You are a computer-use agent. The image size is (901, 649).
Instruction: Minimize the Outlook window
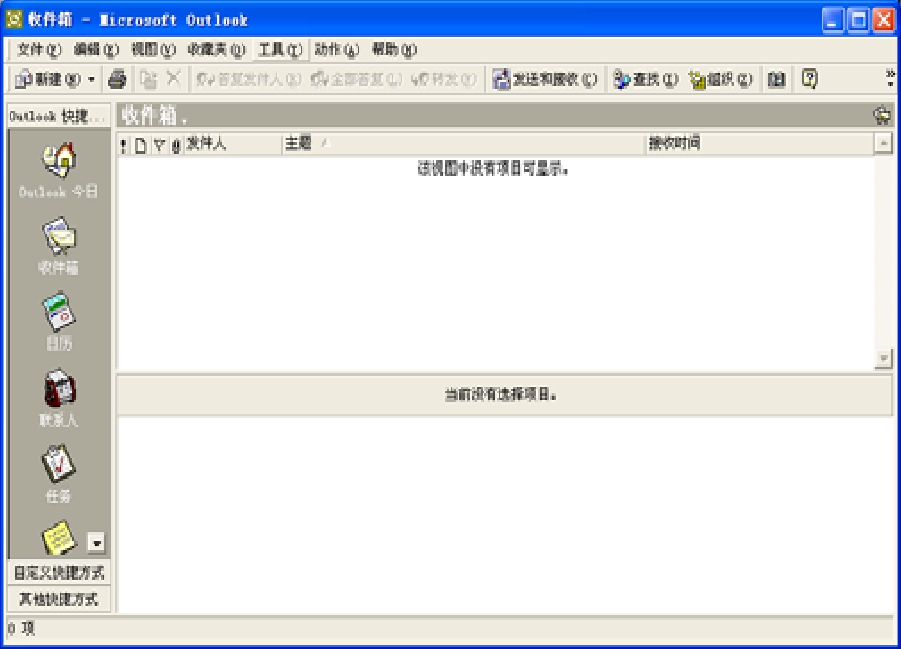click(833, 20)
